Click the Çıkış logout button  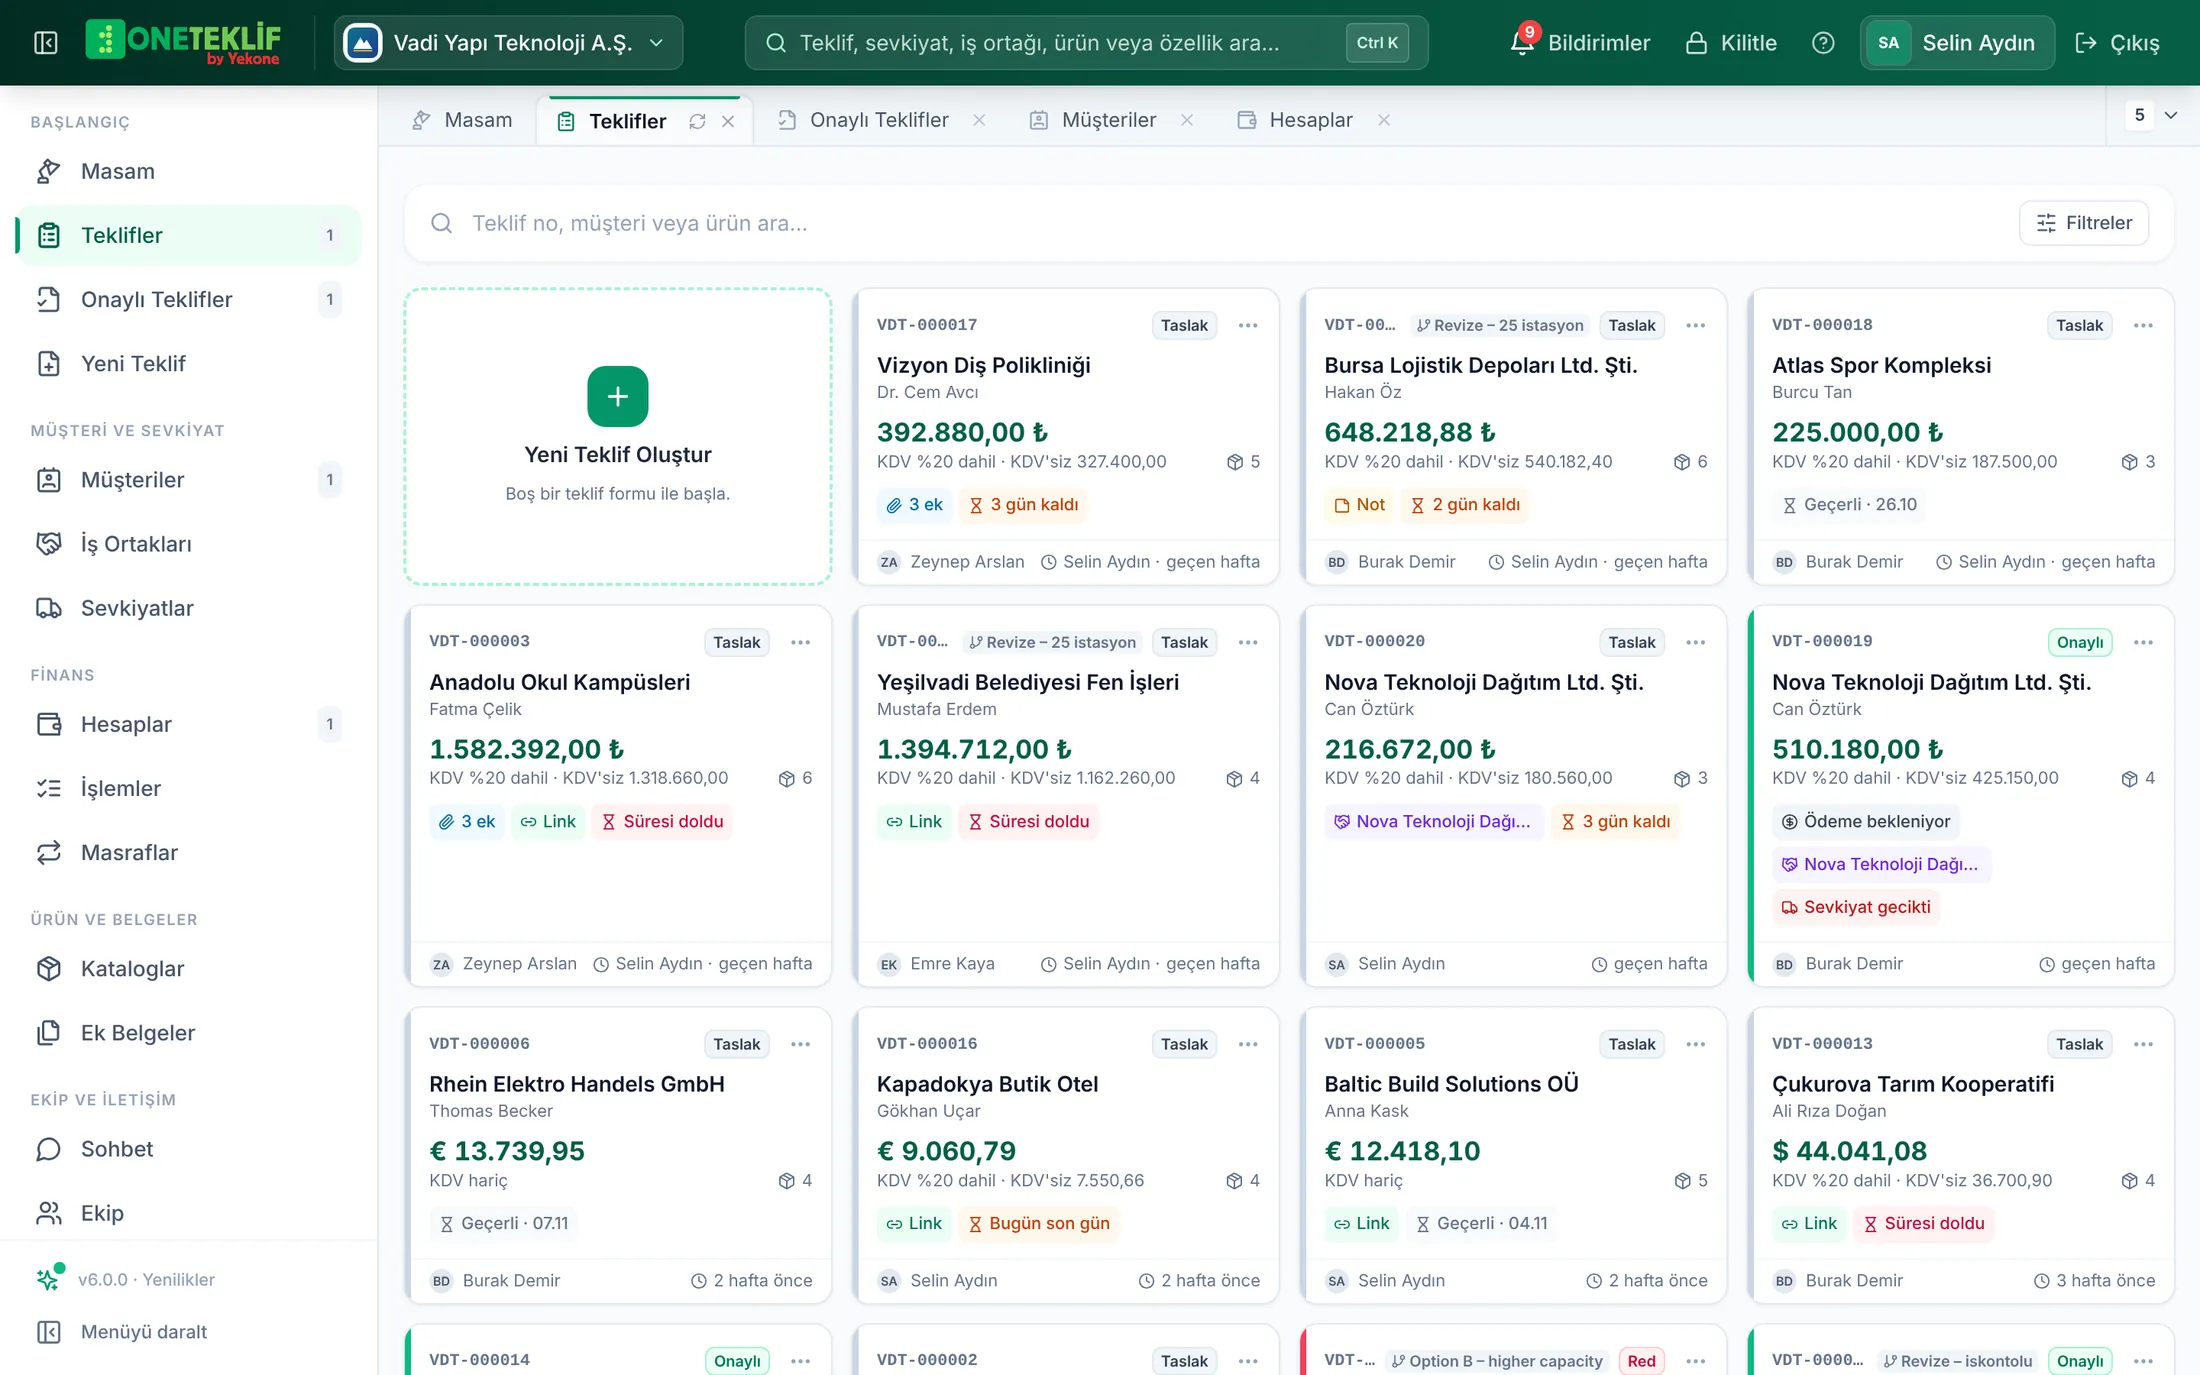click(x=2117, y=43)
